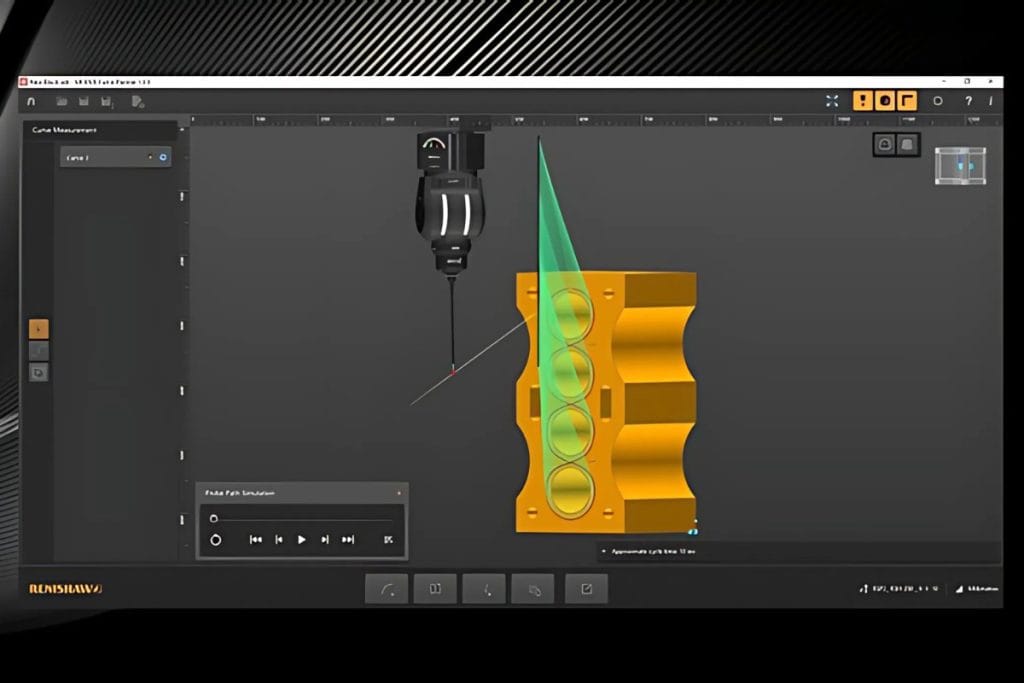Open the info icon at top right
The width and height of the screenshot is (1024, 683).
990,101
